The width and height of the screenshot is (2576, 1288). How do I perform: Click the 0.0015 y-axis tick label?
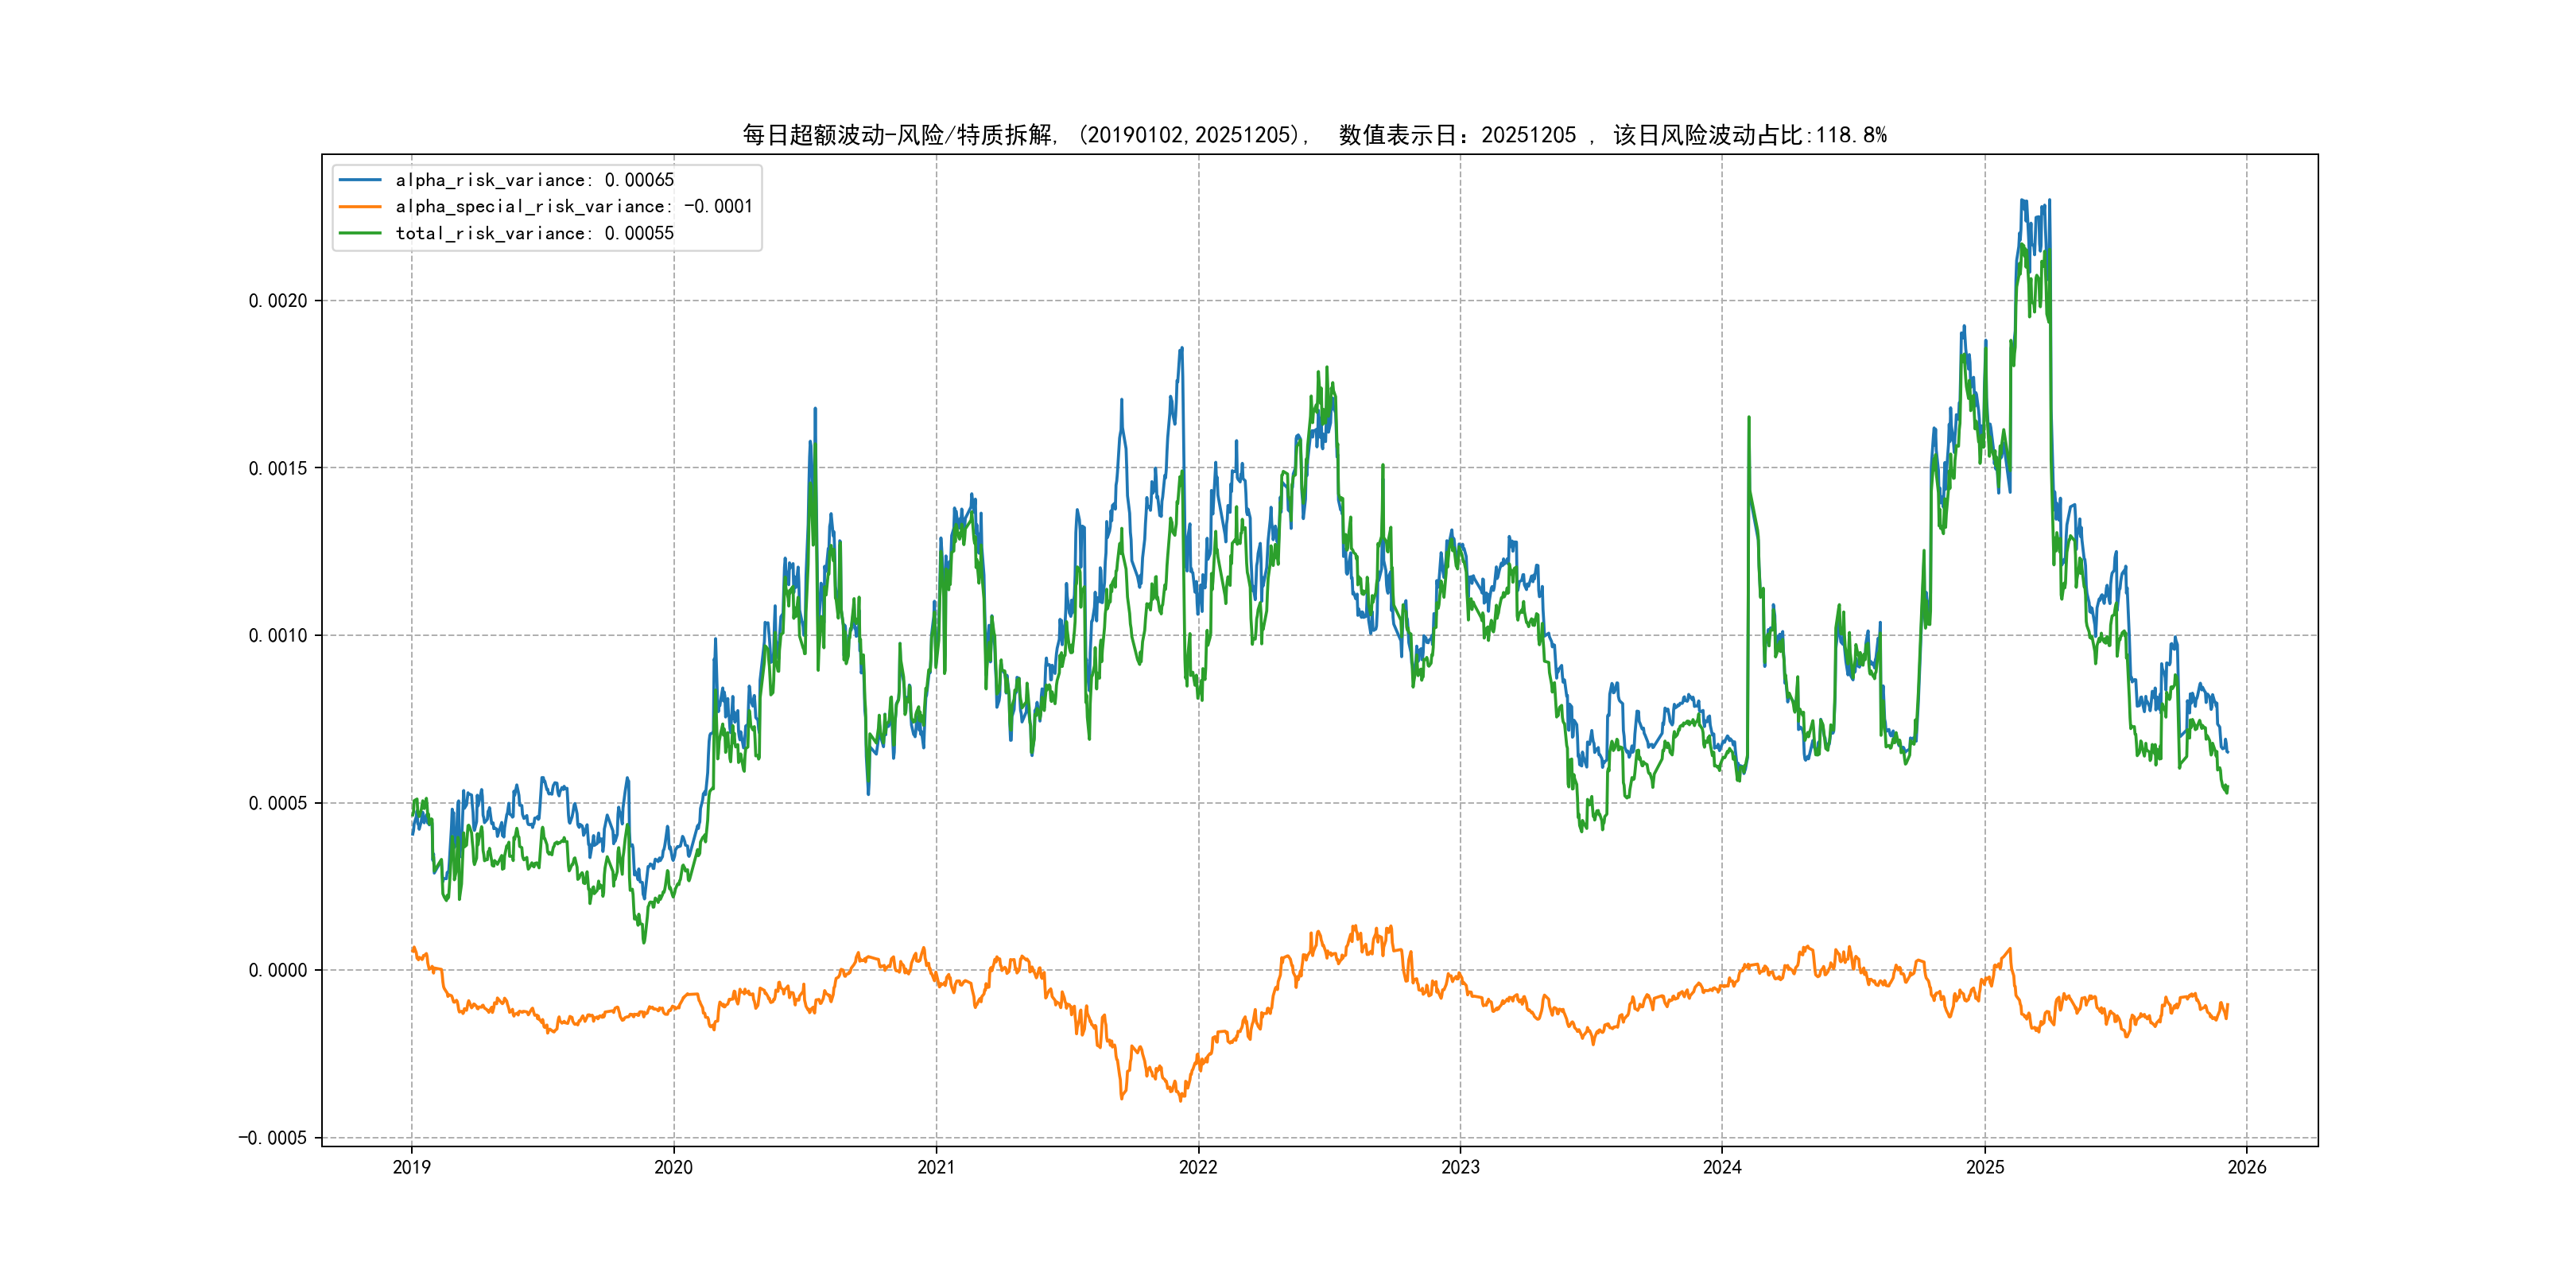pyautogui.click(x=277, y=468)
